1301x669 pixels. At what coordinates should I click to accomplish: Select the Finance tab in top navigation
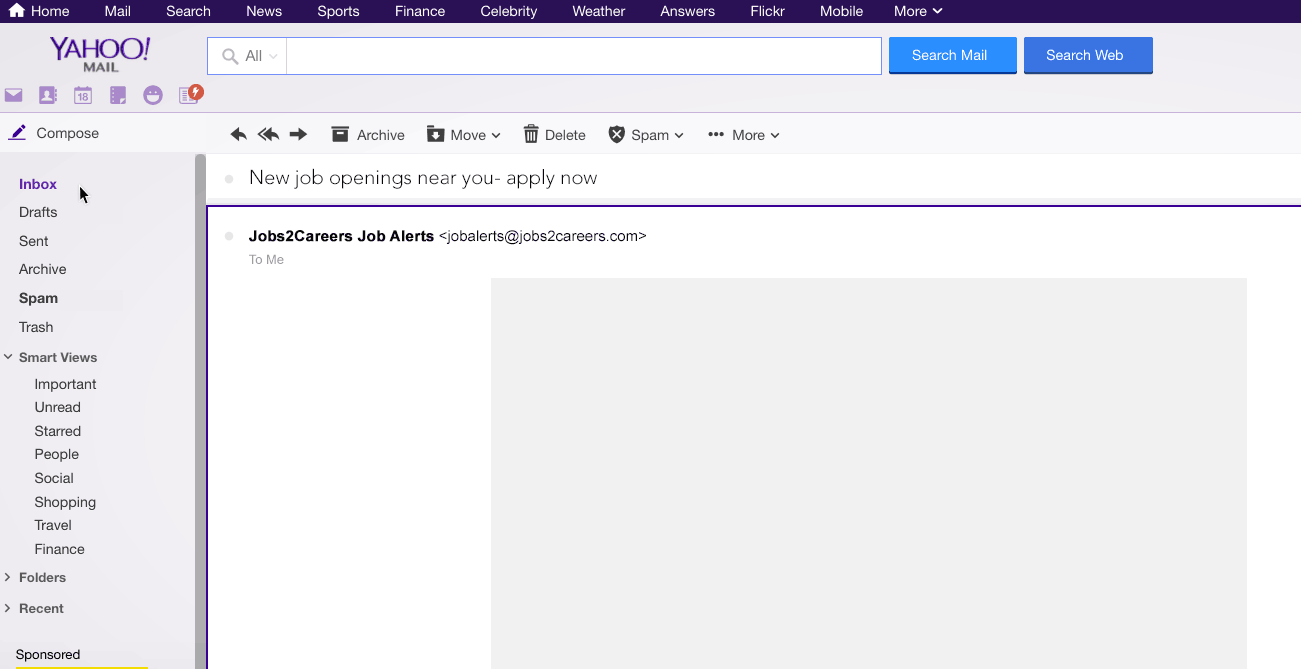[x=419, y=11]
